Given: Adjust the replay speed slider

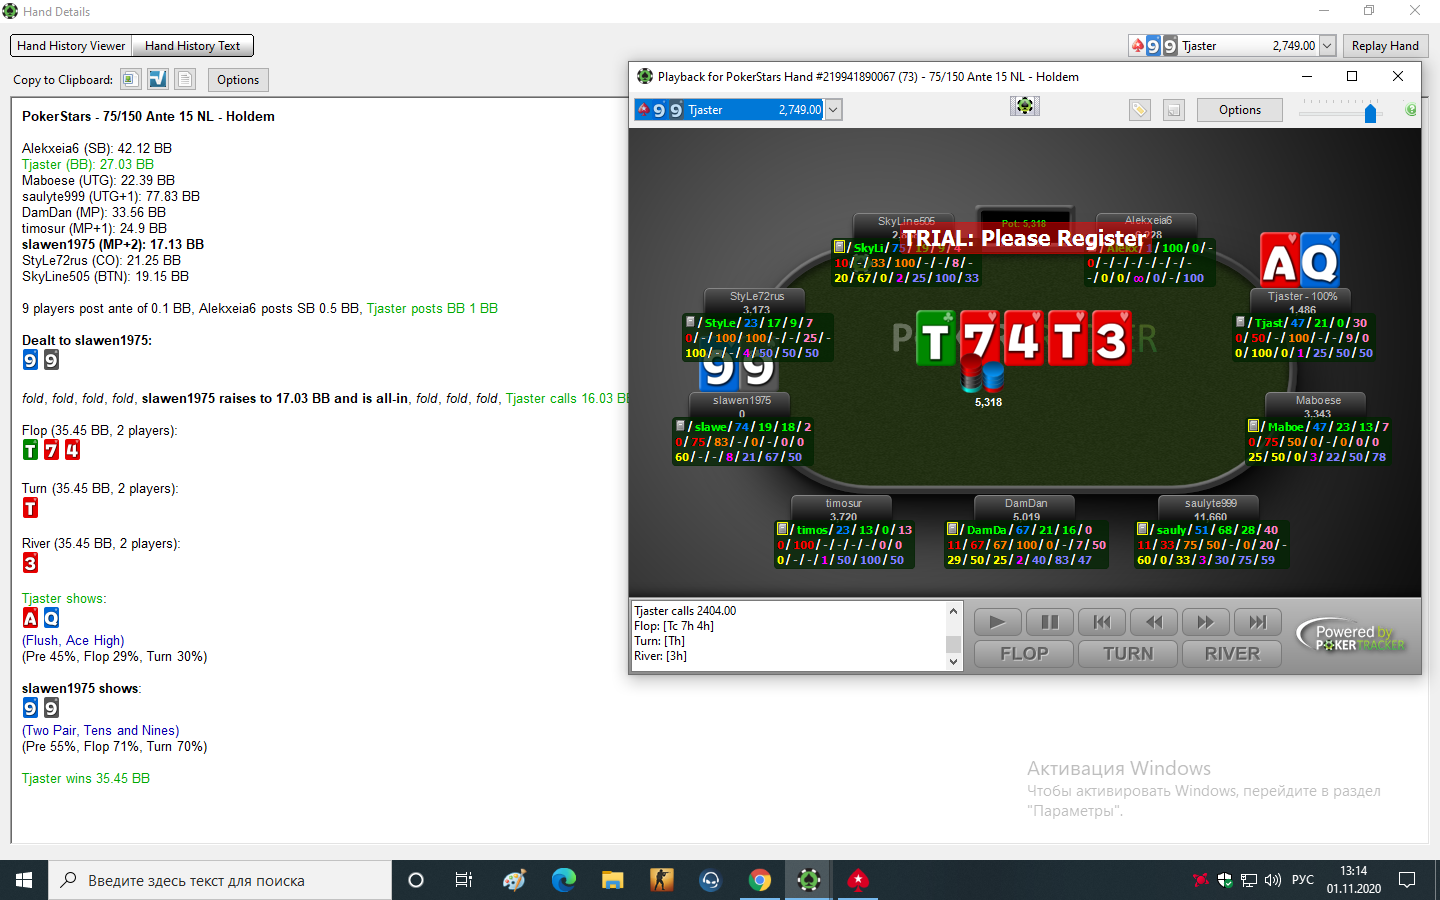Looking at the screenshot, I should coord(1370,113).
